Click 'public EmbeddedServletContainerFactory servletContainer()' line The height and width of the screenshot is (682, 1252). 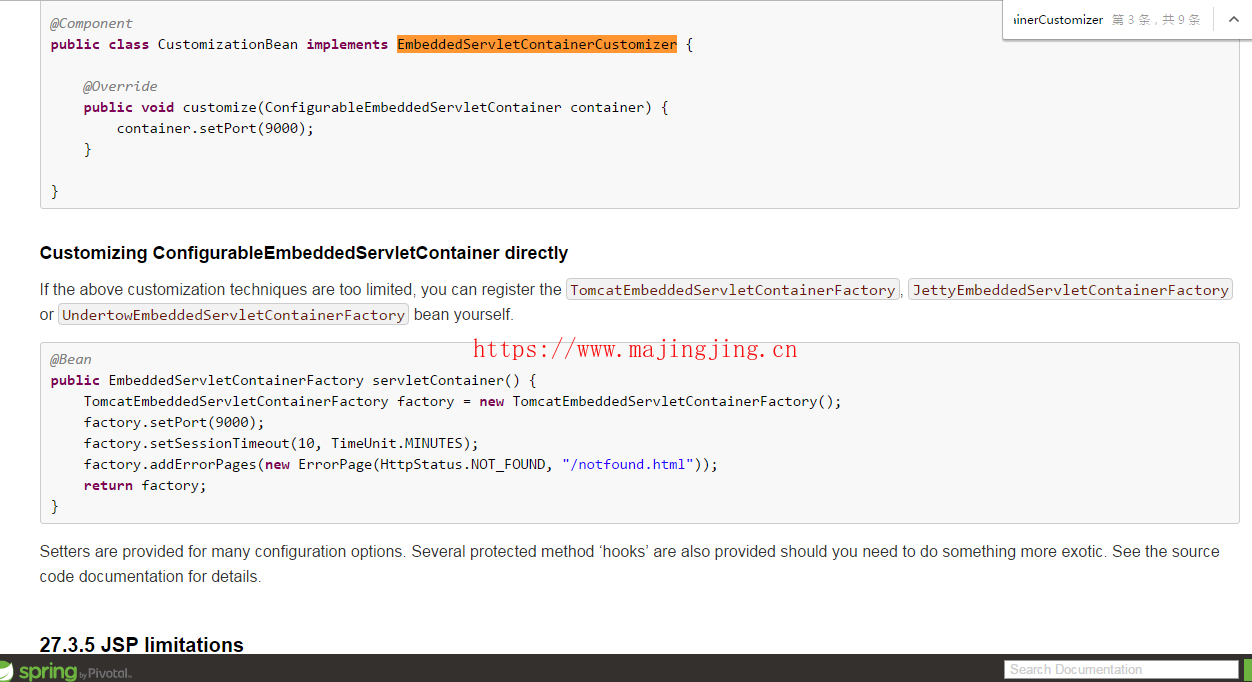pyautogui.click(x=294, y=380)
